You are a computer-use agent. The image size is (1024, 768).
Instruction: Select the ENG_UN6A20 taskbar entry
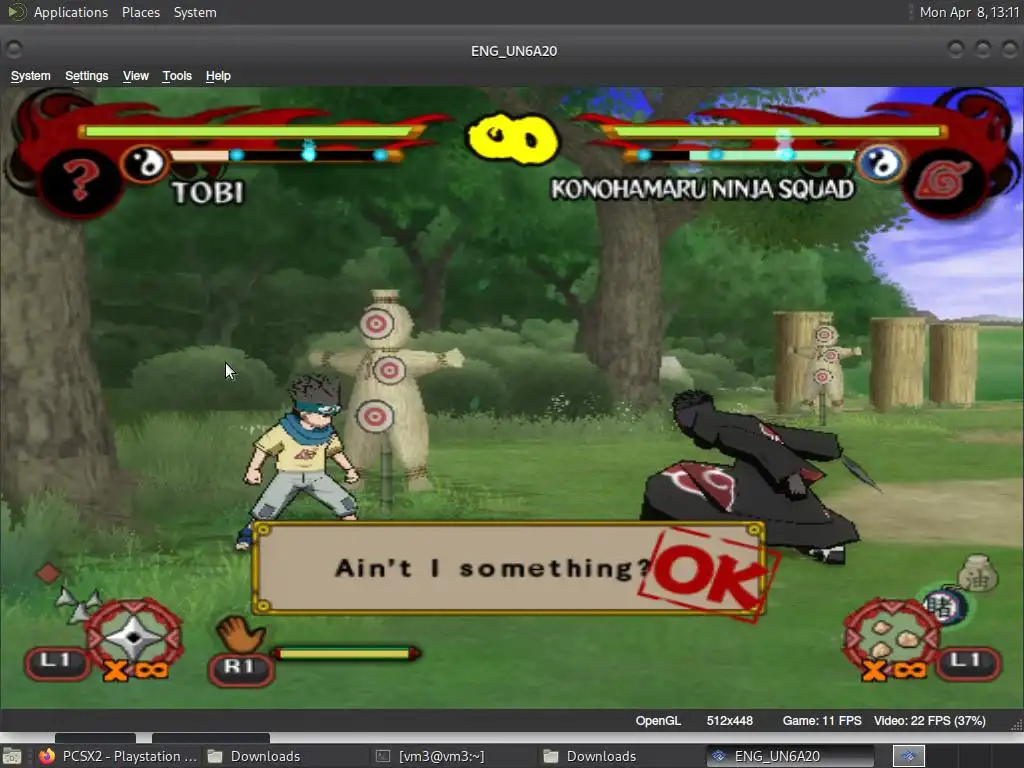(x=789, y=756)
